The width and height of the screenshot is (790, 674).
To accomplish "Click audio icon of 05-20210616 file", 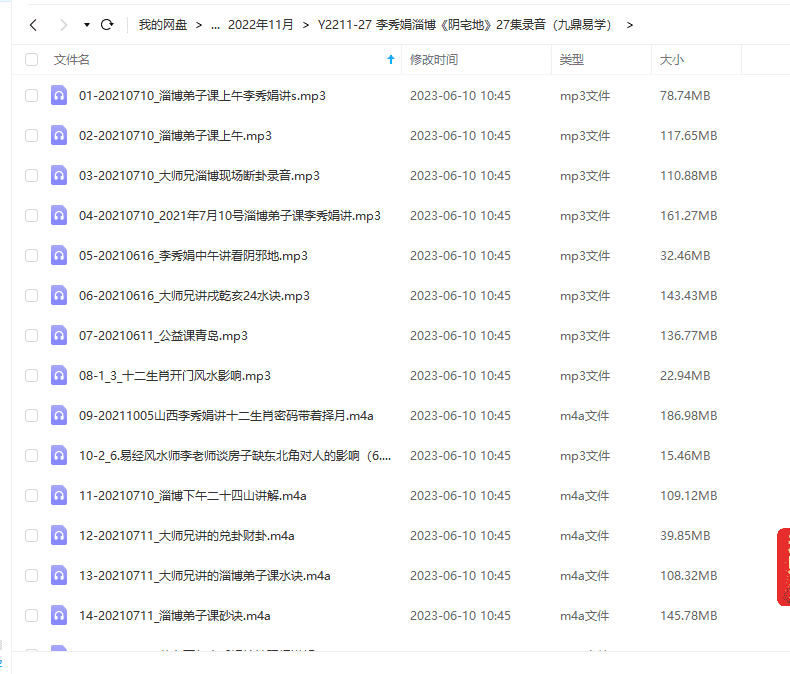I will click(59, 256).
